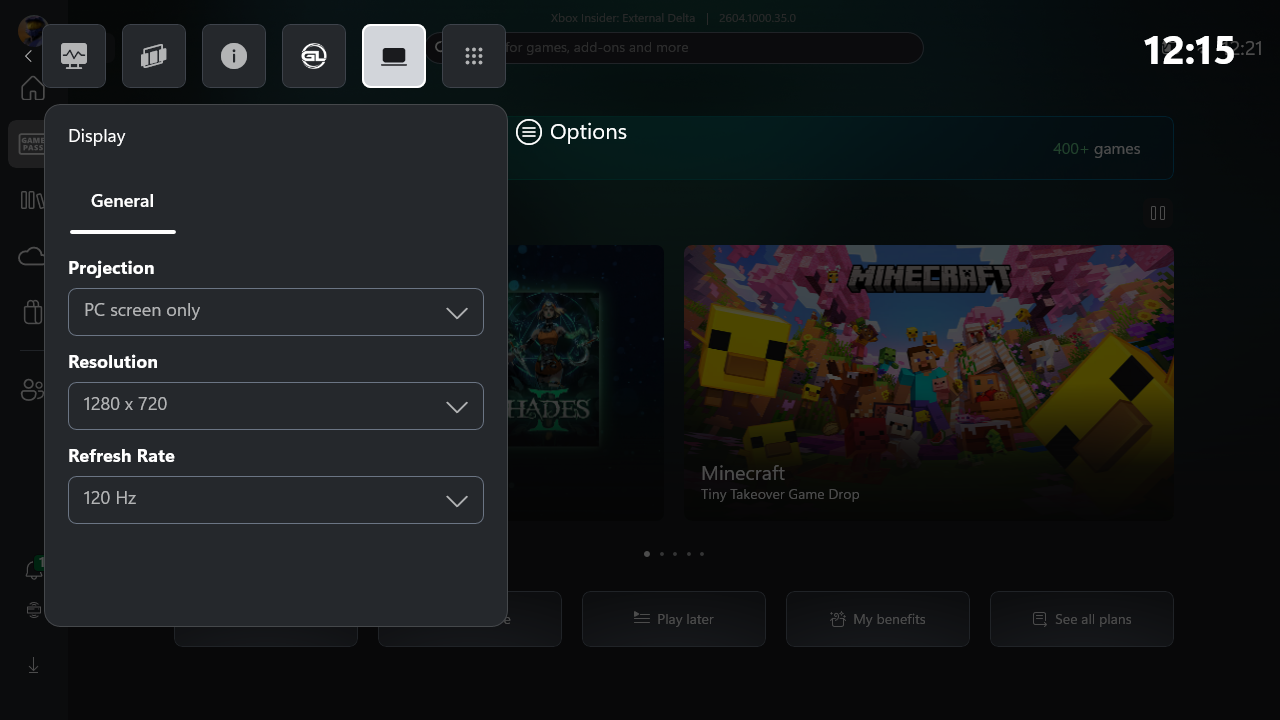This screenshot has height=720, width=1280.
Task: Open the Gallery widget from the top bar
Action: pos(154,56)
